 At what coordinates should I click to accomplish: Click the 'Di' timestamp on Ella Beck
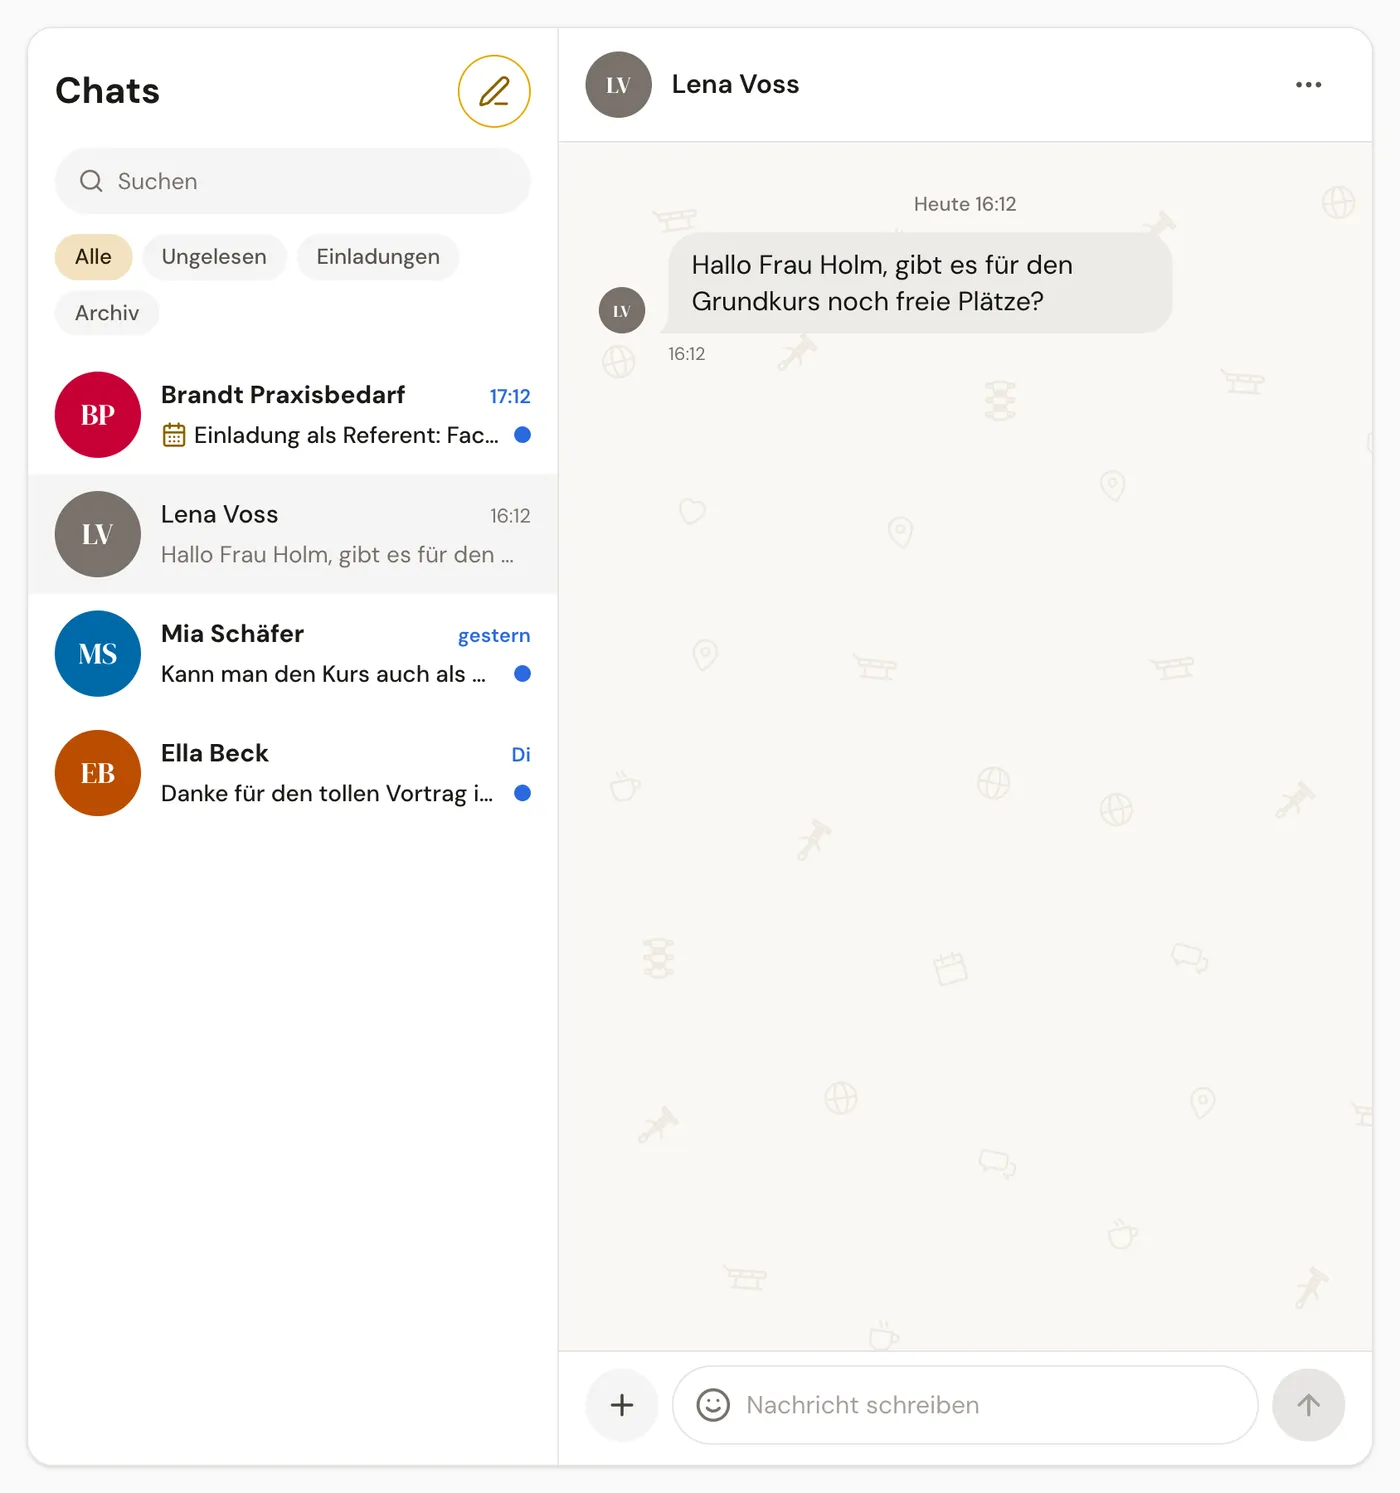coord(521,755)
